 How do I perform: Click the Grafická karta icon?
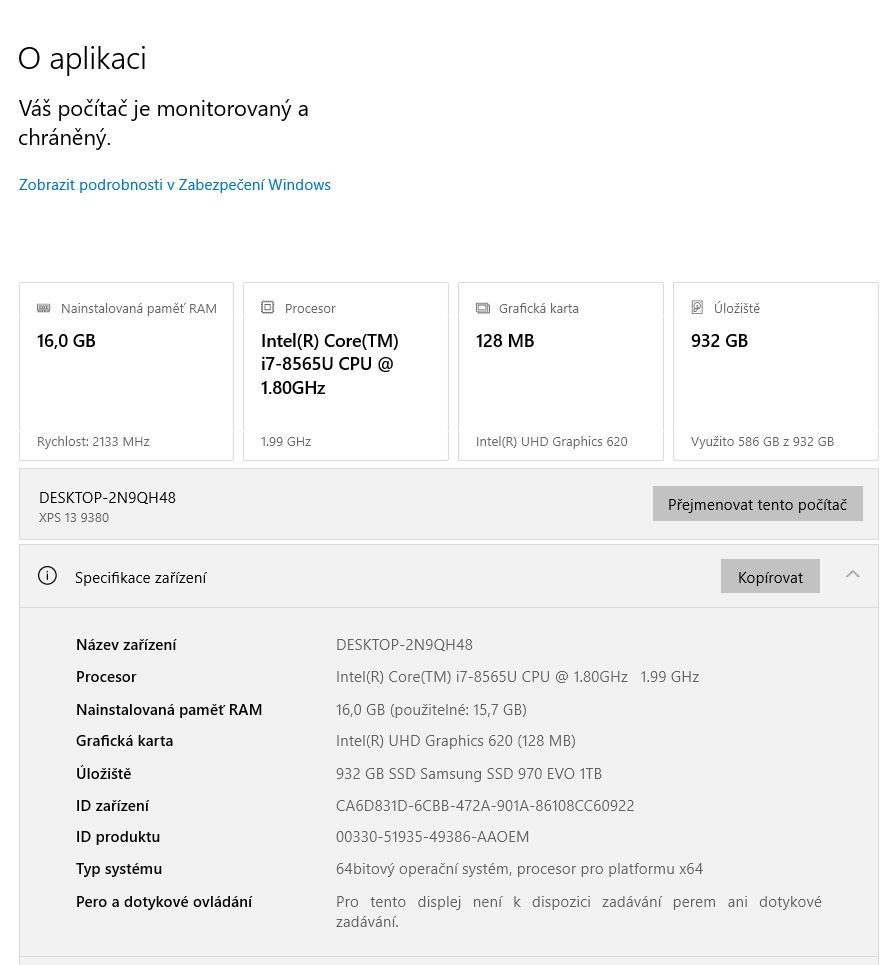pos(483,308)
